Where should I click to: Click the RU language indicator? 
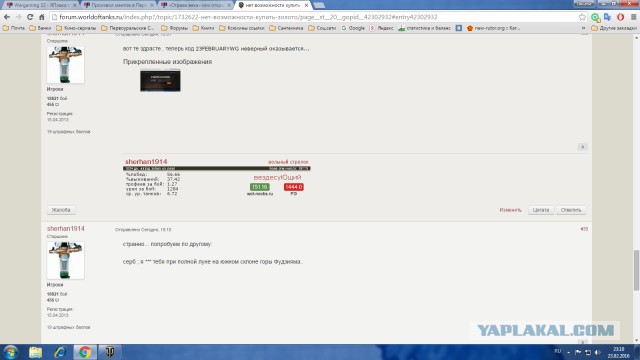coord(558,351)
